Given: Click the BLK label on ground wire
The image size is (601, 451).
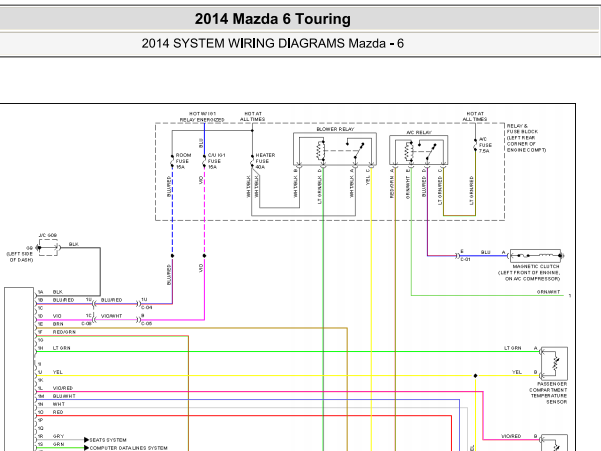Looking at the screenshot, I should click(74, 244).
